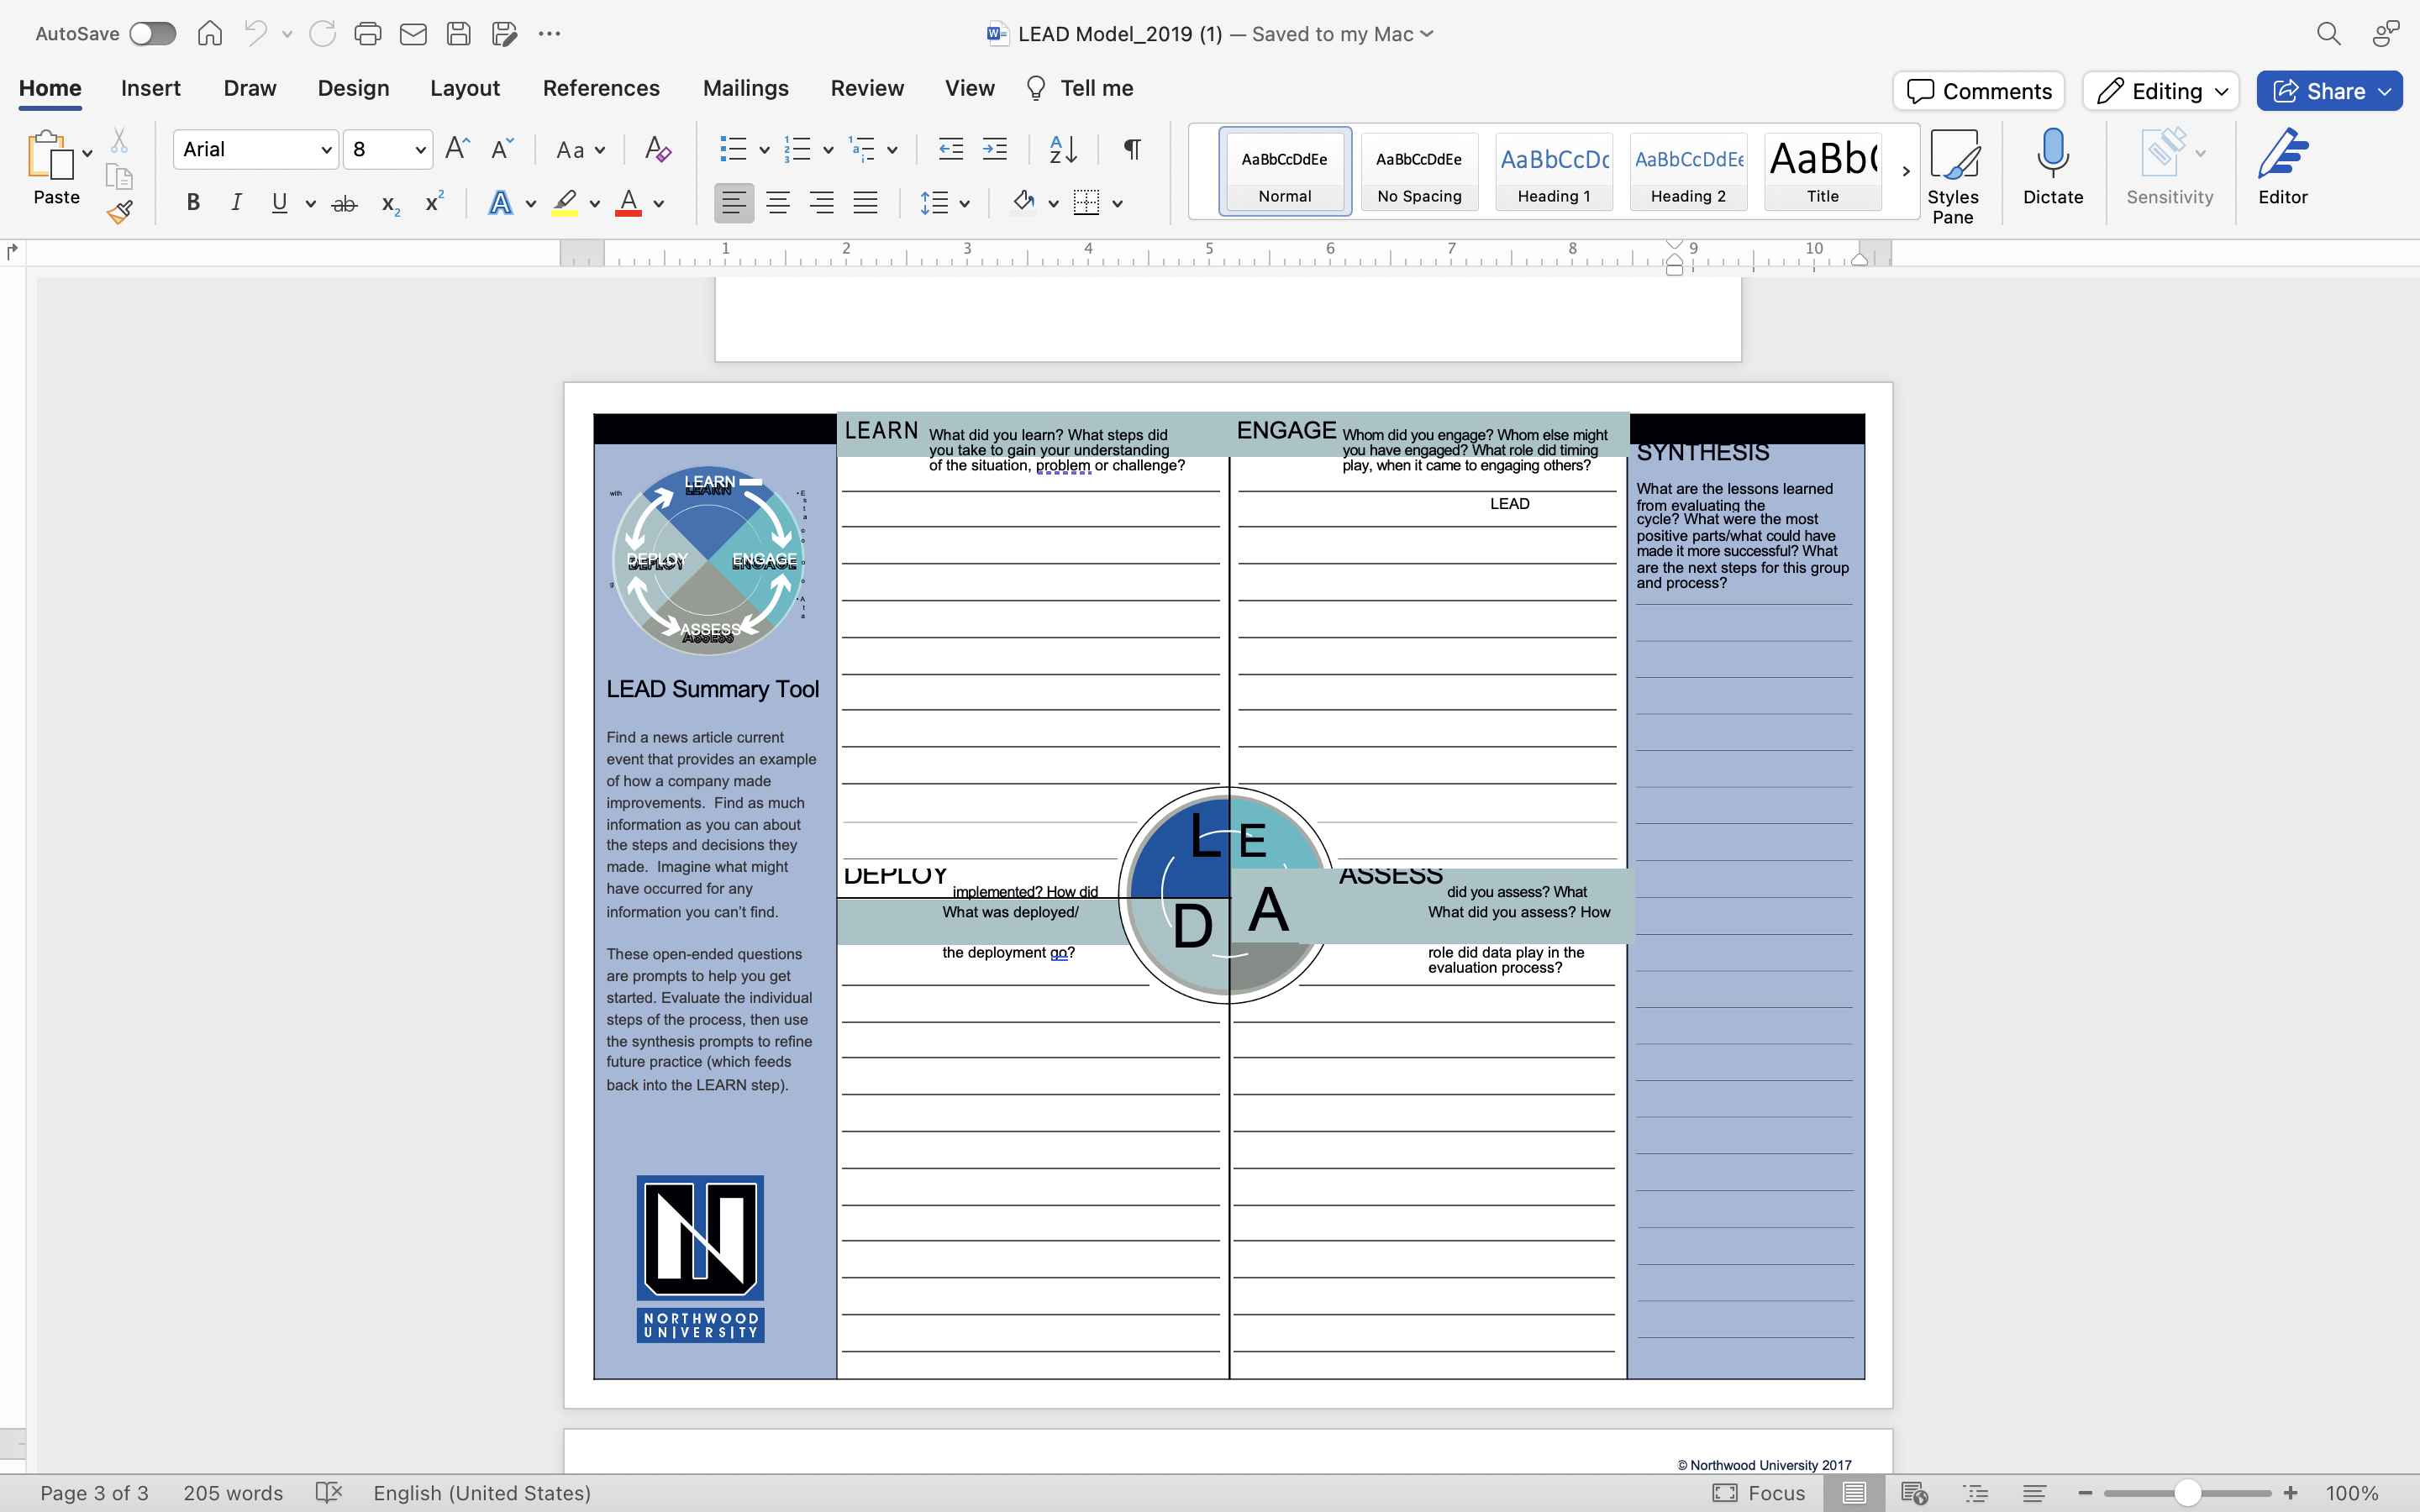Open the font size dropdown
The height and width of the screenshot is (1512, 2420).
point(420,150)
